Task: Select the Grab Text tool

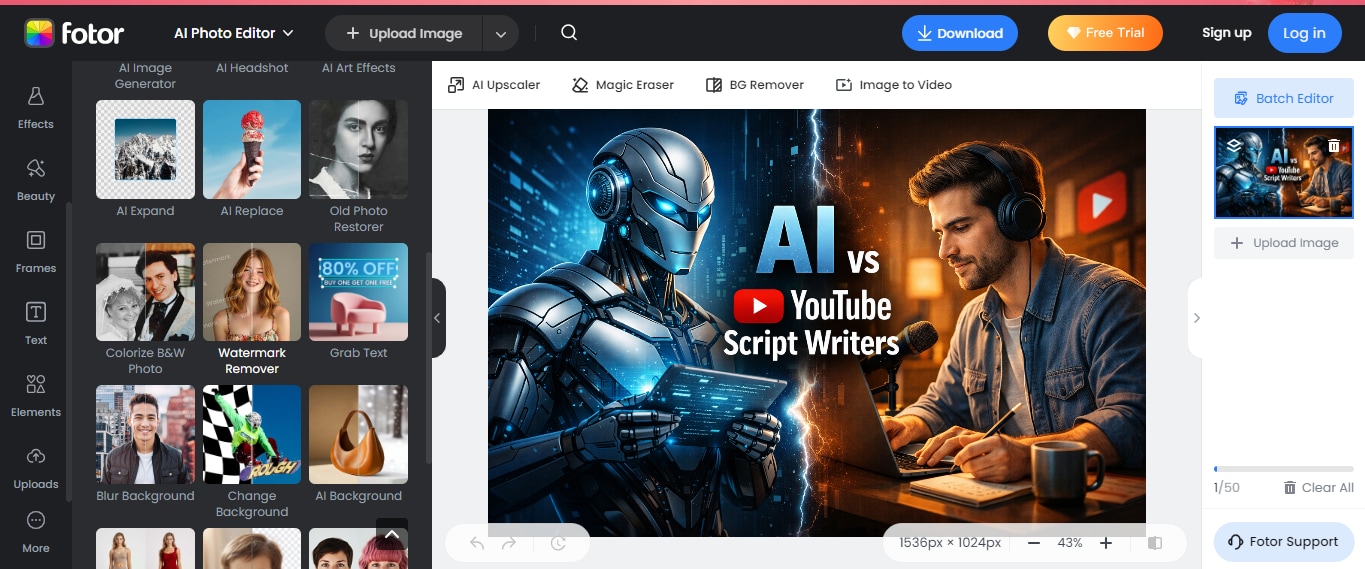Action: [x=358, y=301]
